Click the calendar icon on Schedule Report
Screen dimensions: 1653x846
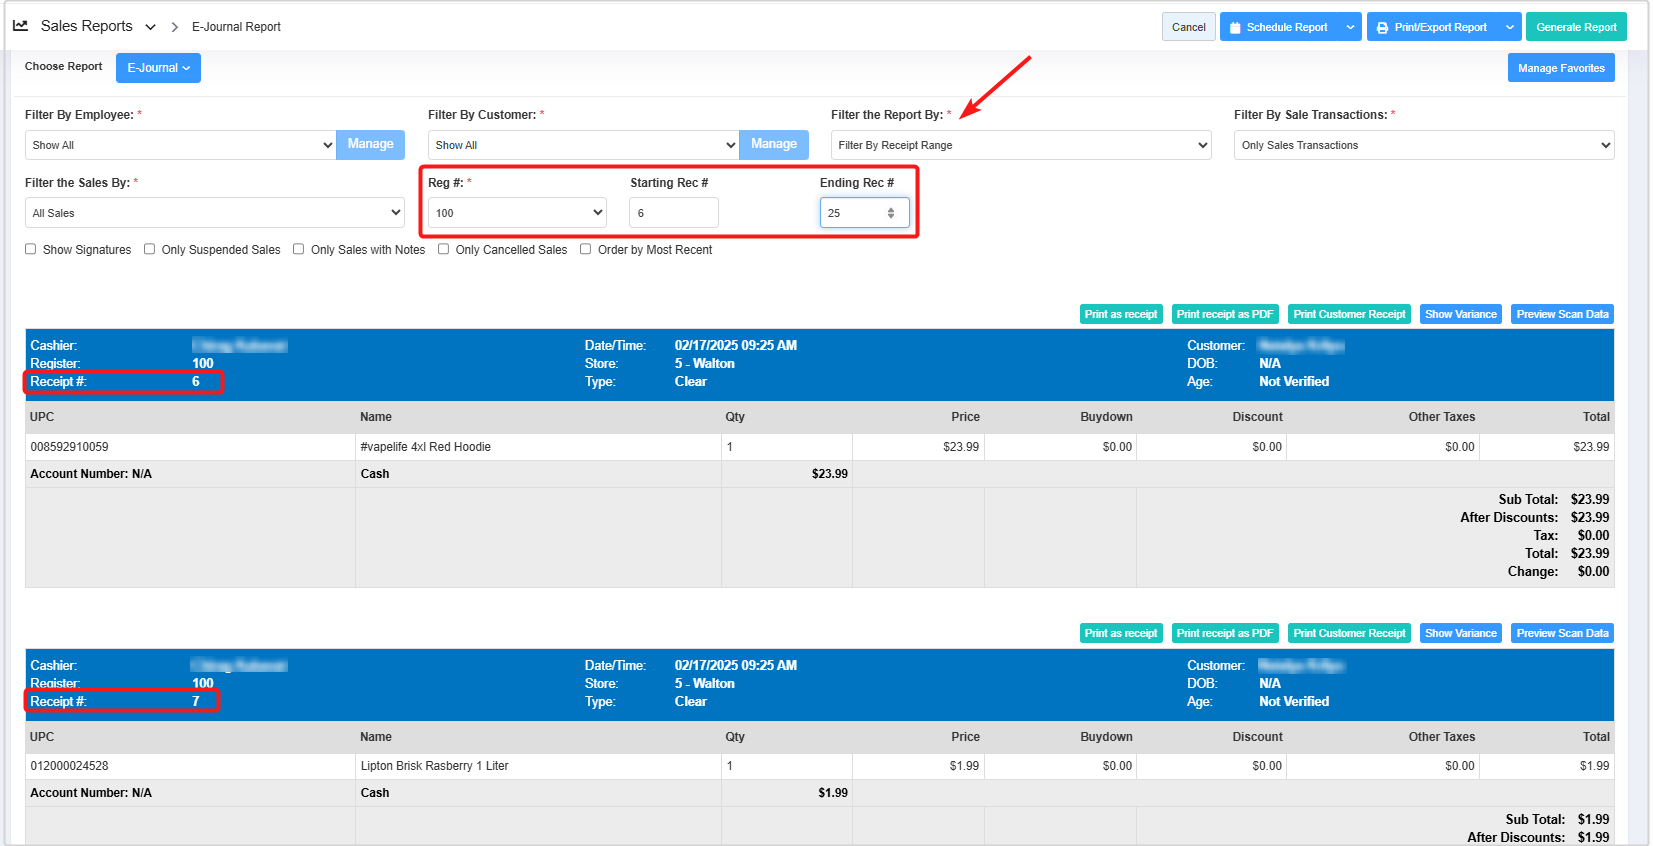pos(1235,28)
